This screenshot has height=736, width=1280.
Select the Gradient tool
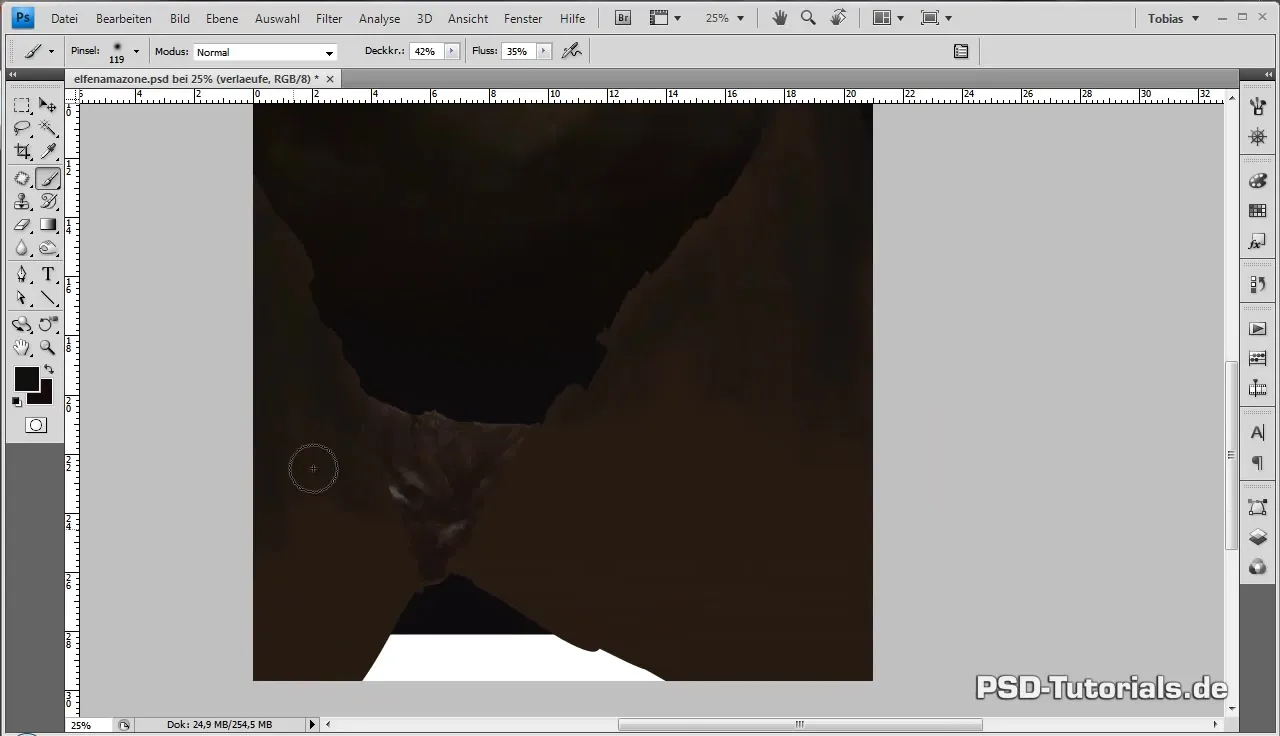[47, 225]
